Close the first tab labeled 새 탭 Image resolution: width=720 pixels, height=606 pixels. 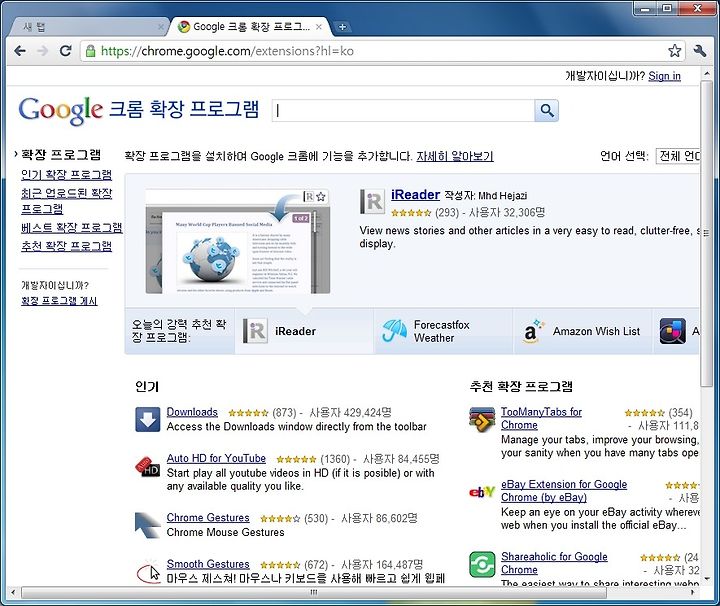pos(161,27)
